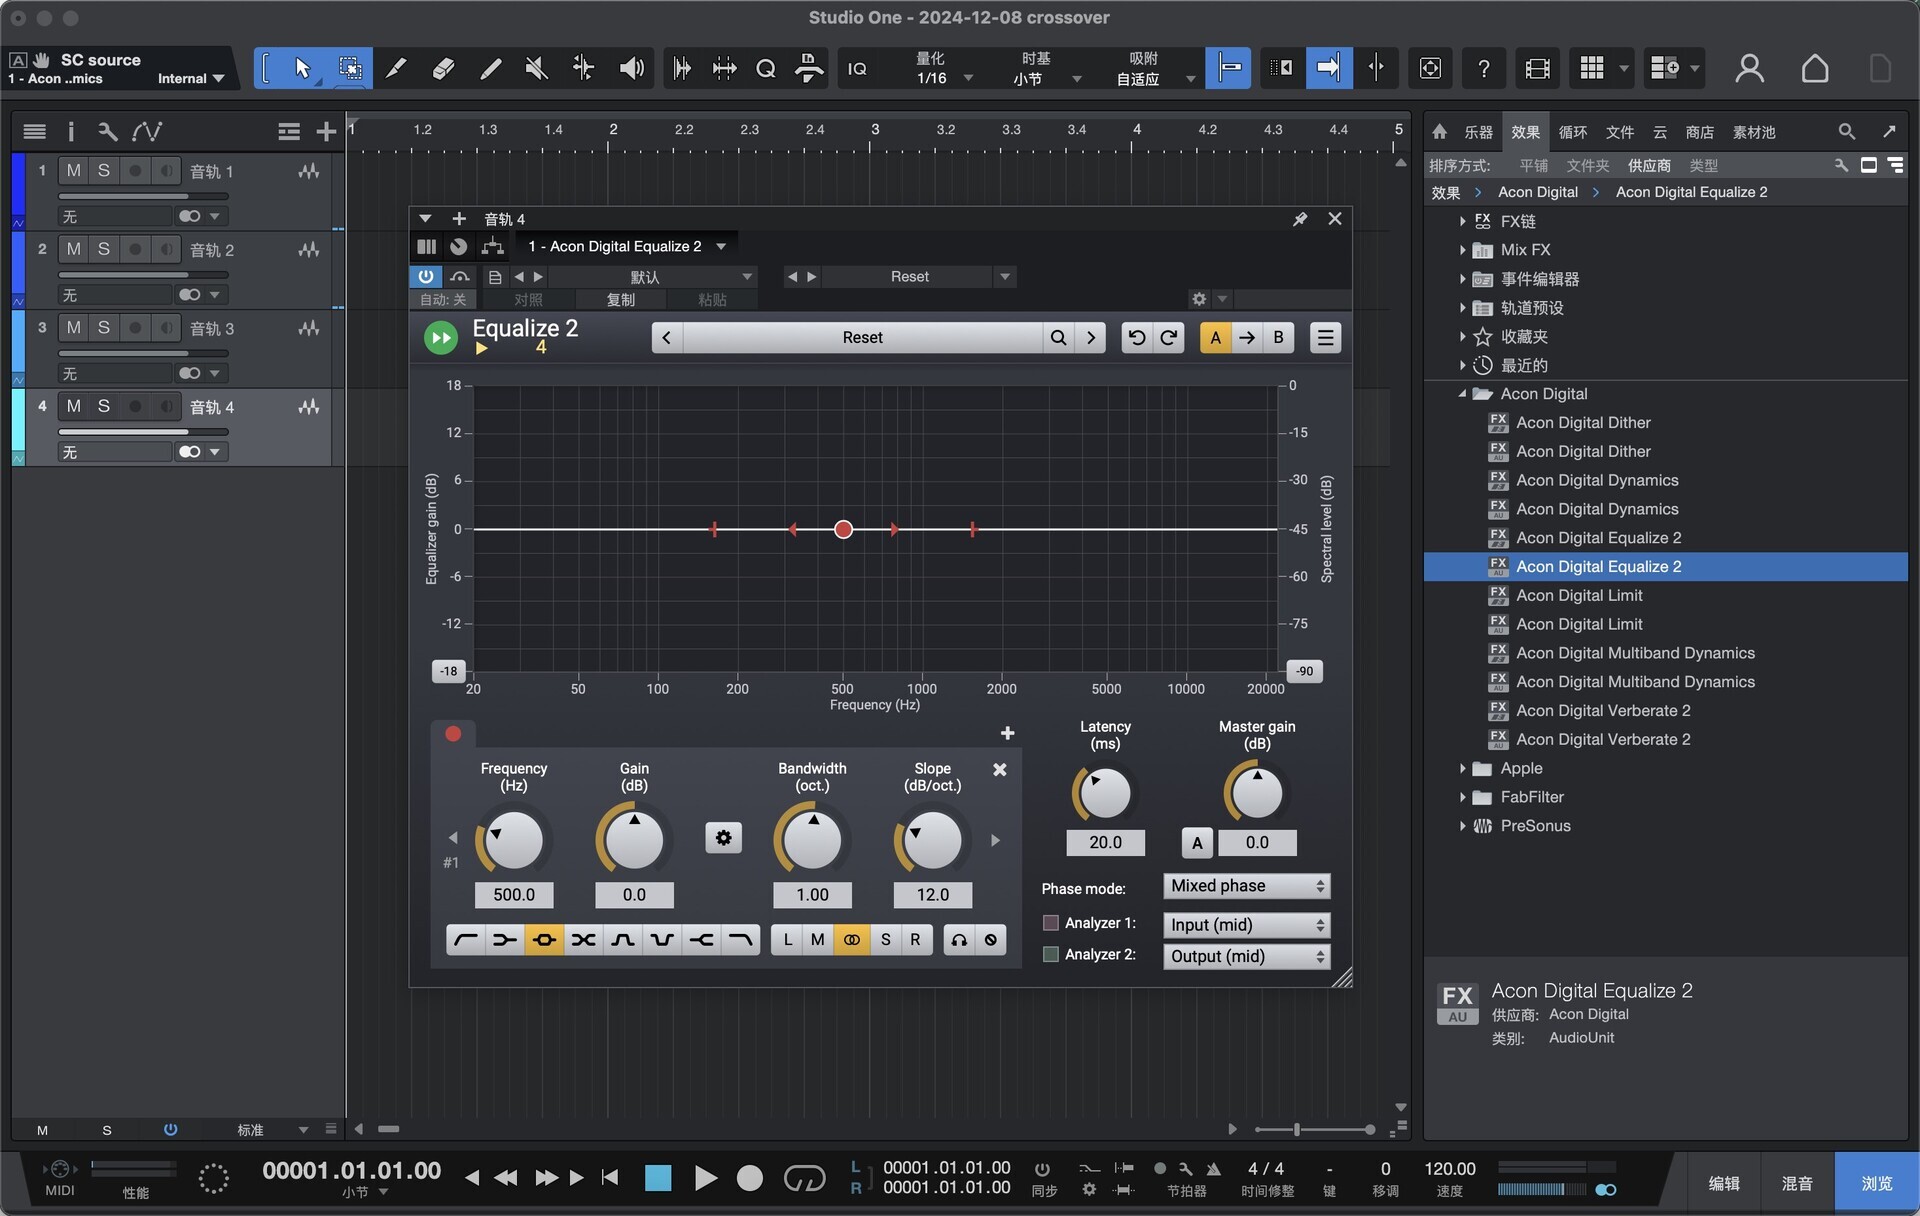The image size is (1920, 1216).
Task: Open the 混音 mix view
Action: pos(1797,1183)
